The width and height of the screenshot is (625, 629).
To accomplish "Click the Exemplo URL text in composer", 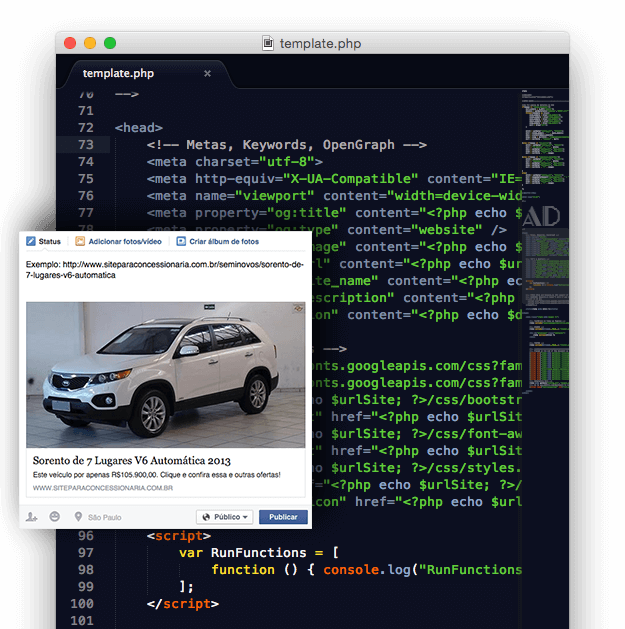I will pyautogui.click(x=165, y=270).
